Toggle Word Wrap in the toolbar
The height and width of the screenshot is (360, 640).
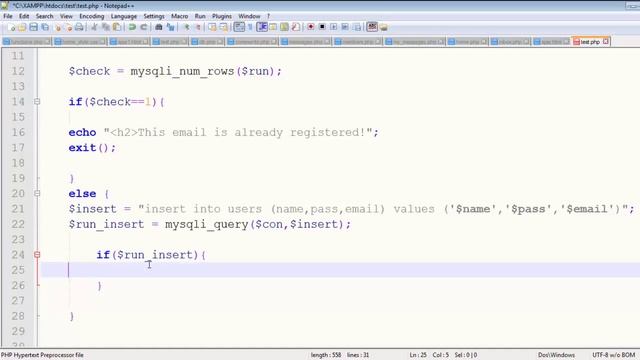pos(239,27)
